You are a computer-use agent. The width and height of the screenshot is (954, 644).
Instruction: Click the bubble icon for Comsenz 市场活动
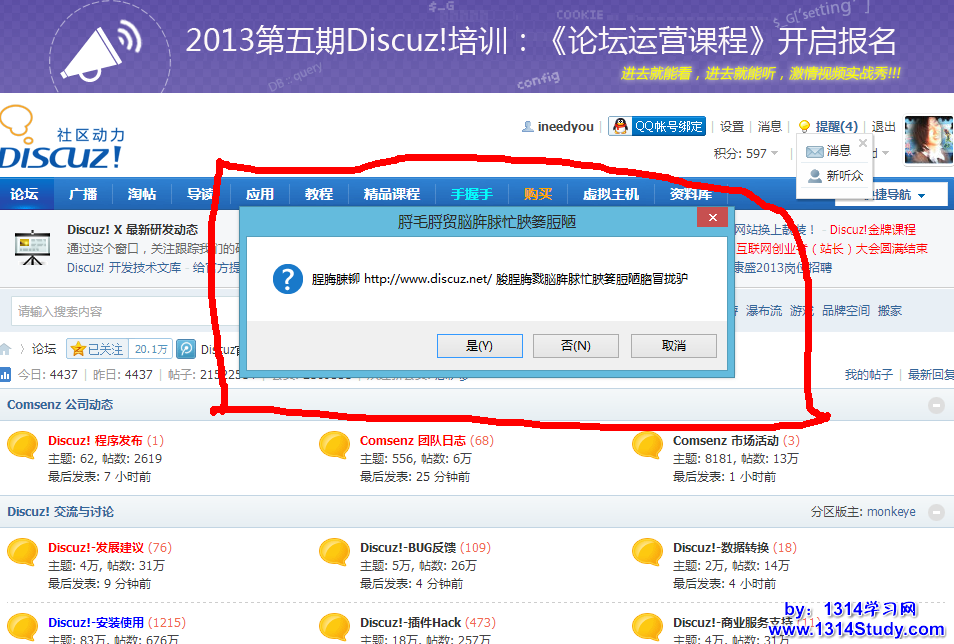647,445
